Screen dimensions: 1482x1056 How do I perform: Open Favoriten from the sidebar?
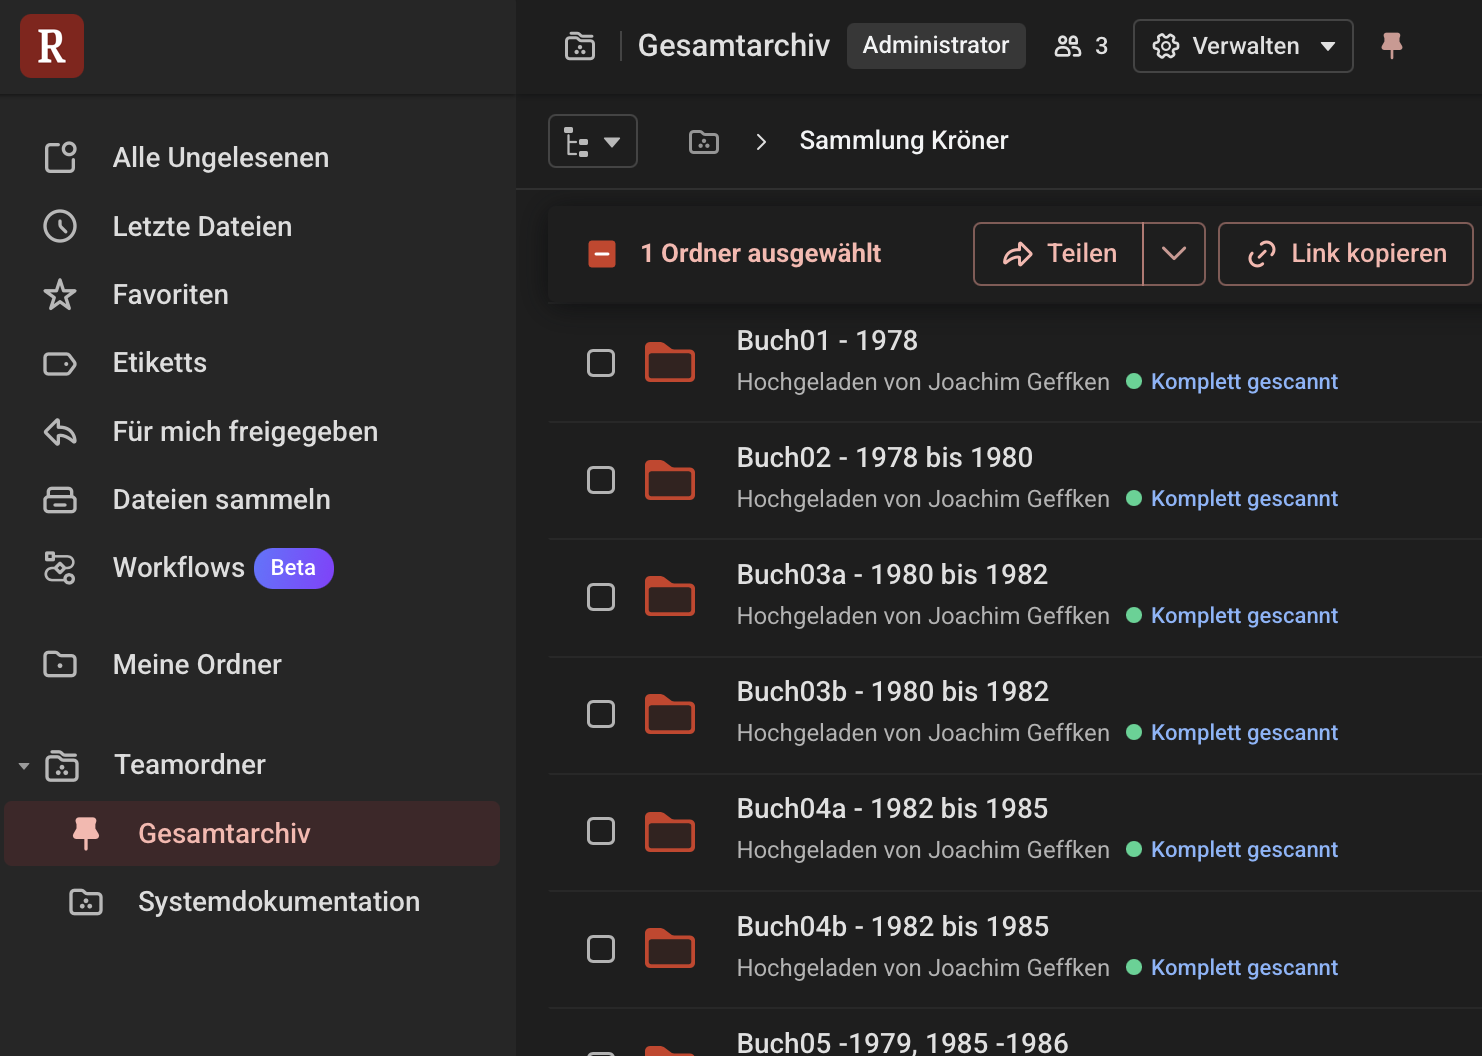pyautogui.click(x=170, y=294)
